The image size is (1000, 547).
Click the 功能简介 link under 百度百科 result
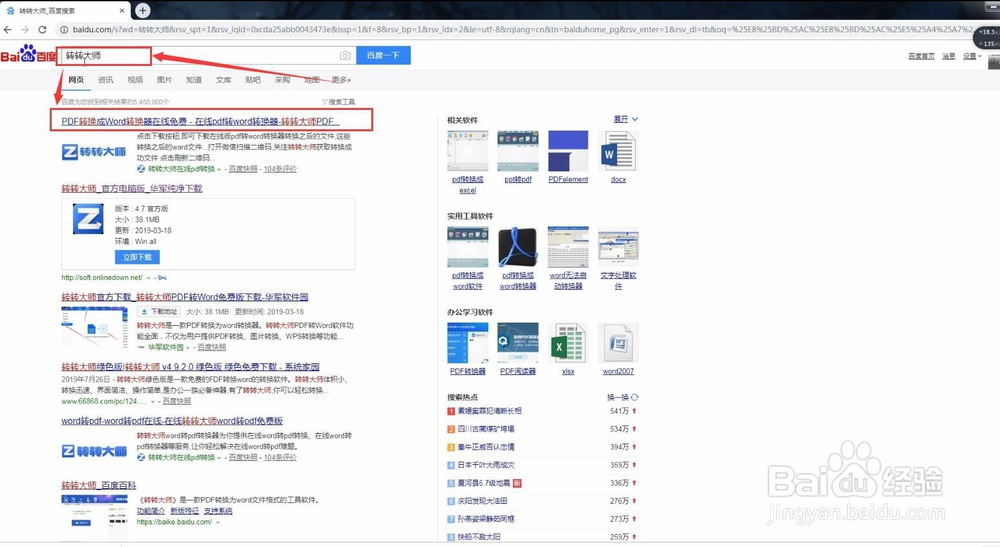click(151, 511)
